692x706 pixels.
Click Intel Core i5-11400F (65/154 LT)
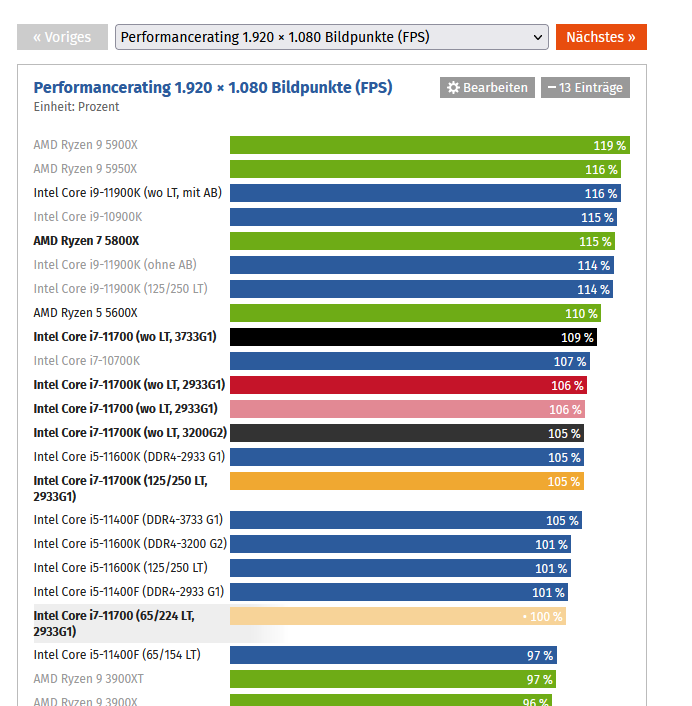coord(117,655)
